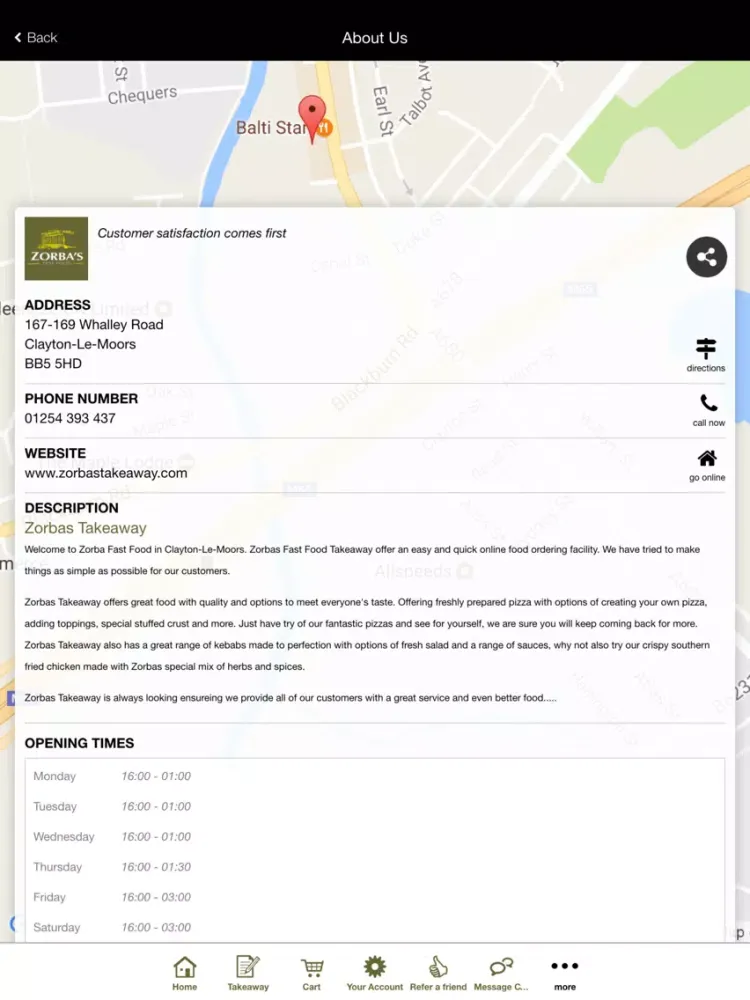The width and height of the screenshot is (750, 1000).
Task: Select Wednesday opening times row
Action: (374, 837)
